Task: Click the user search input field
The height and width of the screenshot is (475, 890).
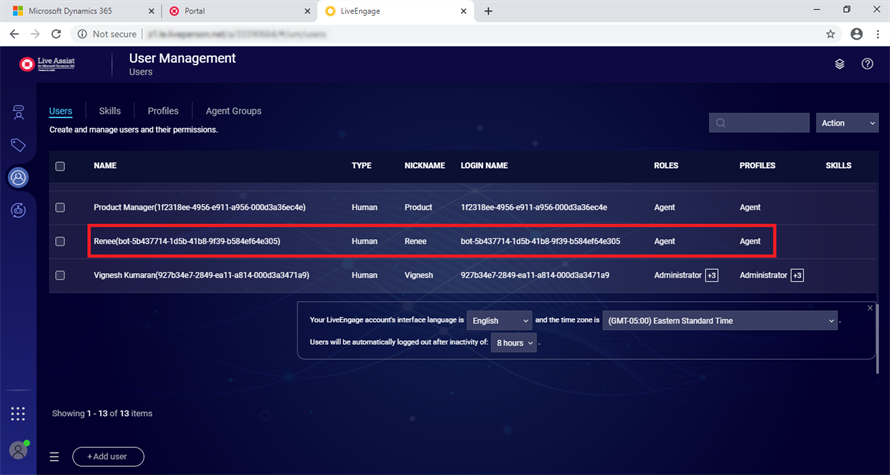Action: 759,123
